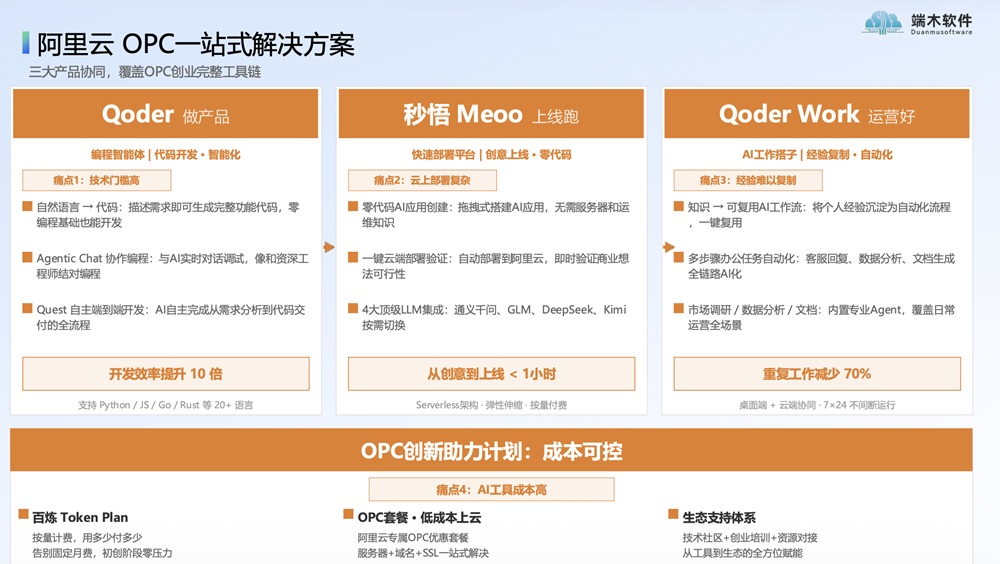This screenshot has width=1000, height=564.
Task: Click bullet text 零代码AI应用创建
Action: pyautogui.click(x=406, y=207)
